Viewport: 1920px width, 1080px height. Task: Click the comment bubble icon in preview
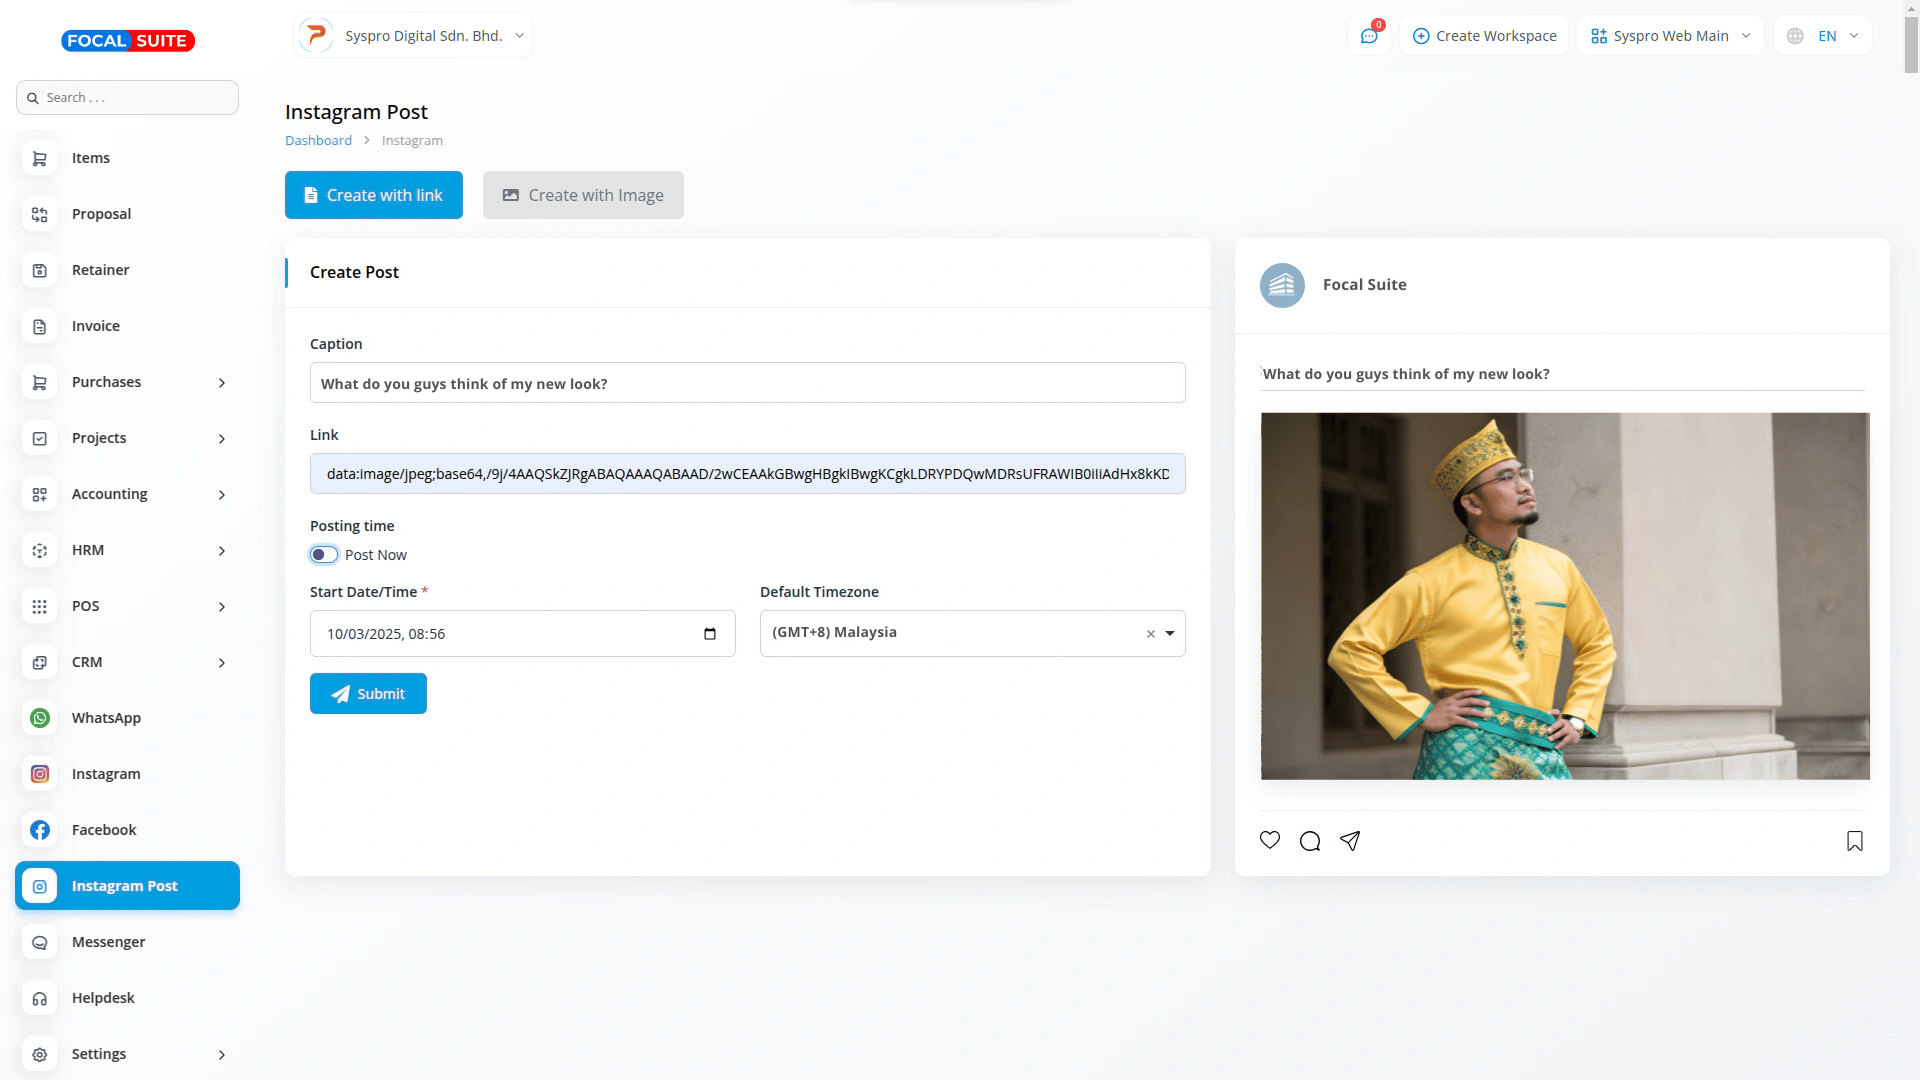[x=1310, y=841]
